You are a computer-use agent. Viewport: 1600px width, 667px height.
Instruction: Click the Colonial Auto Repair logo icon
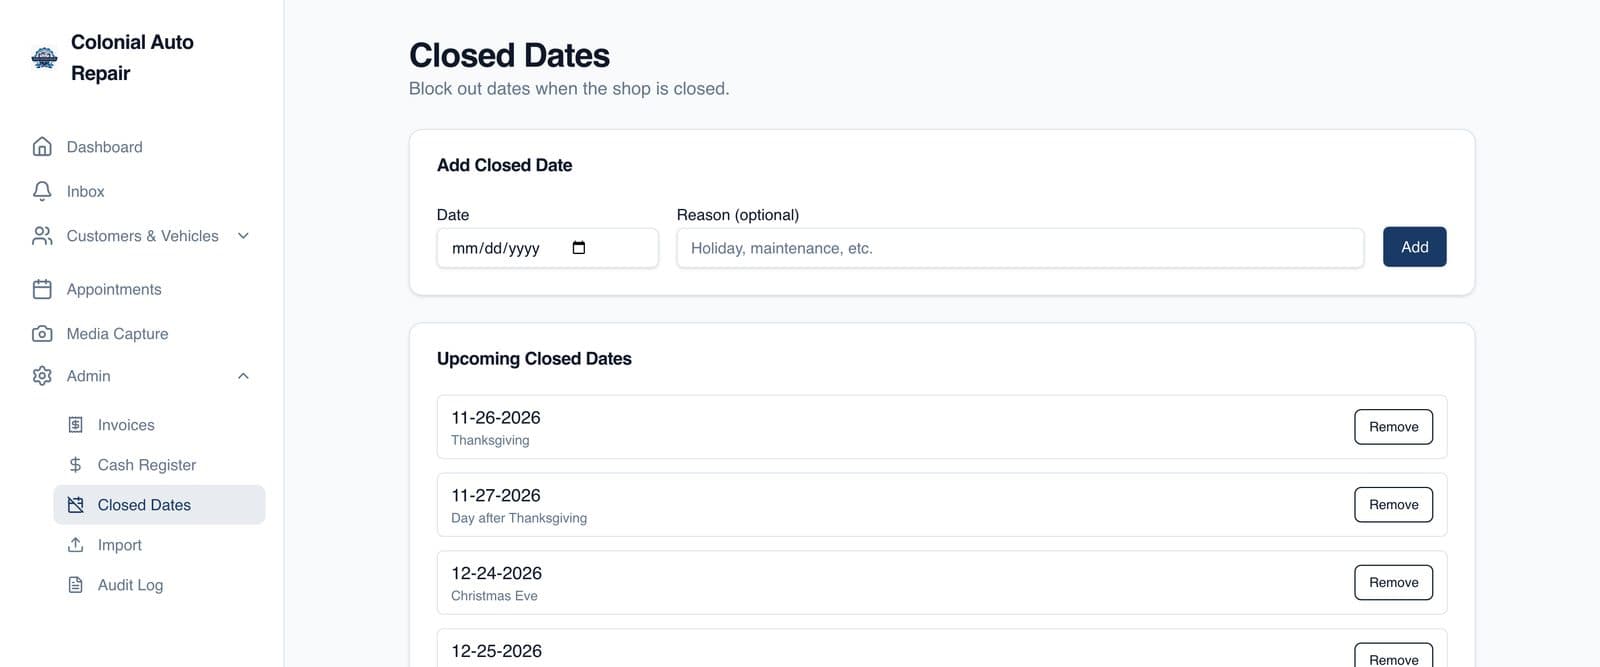click(x=44, y=58)
